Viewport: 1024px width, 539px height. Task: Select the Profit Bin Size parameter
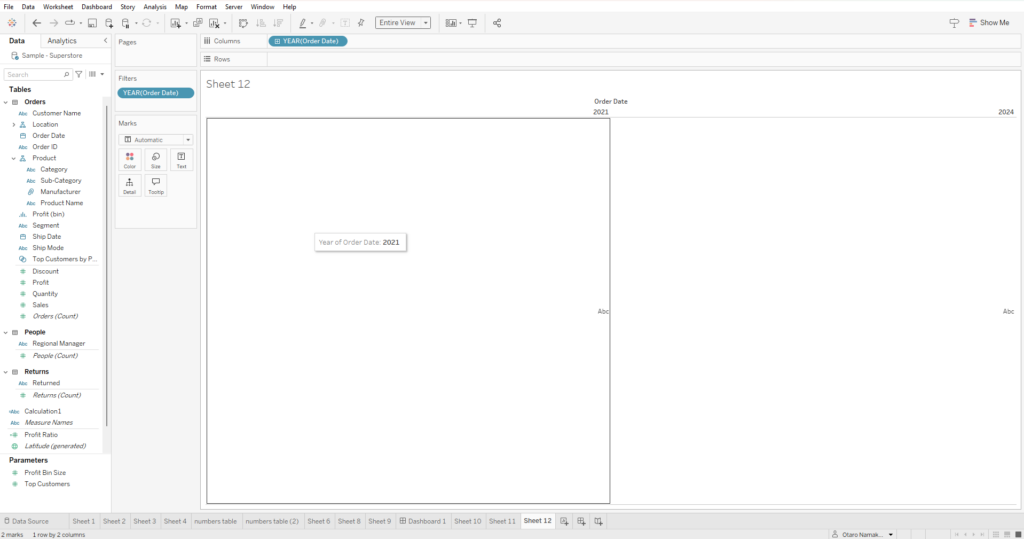(x=45, y=472)
